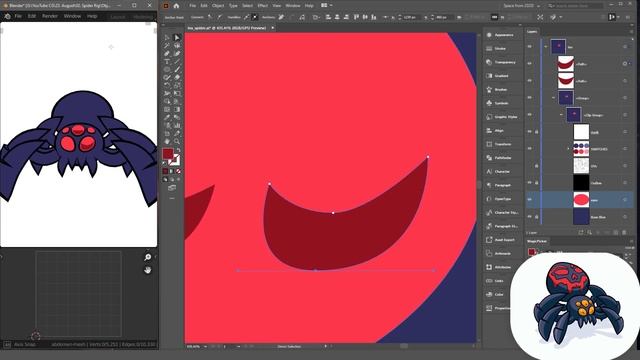Expand the swatches layer arrow

tap(569, 149)
